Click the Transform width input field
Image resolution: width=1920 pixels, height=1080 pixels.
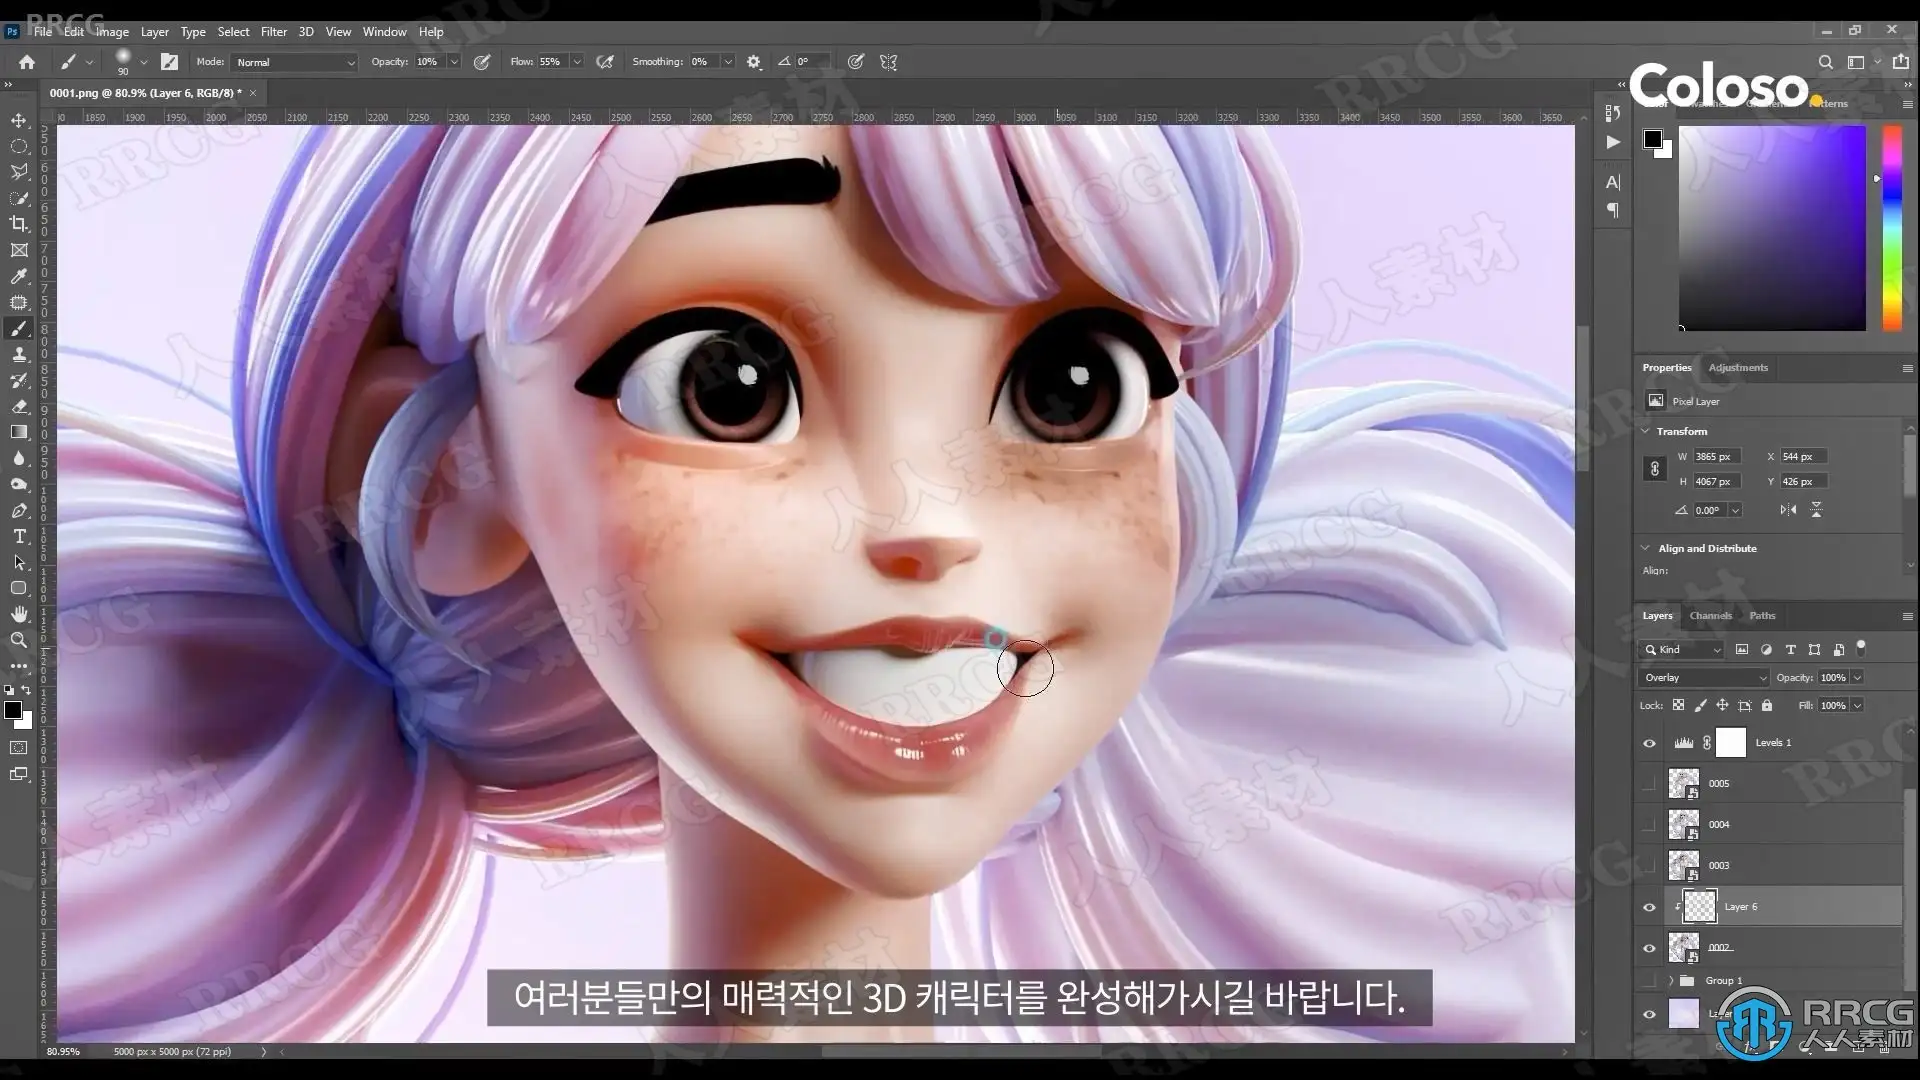1716,457
